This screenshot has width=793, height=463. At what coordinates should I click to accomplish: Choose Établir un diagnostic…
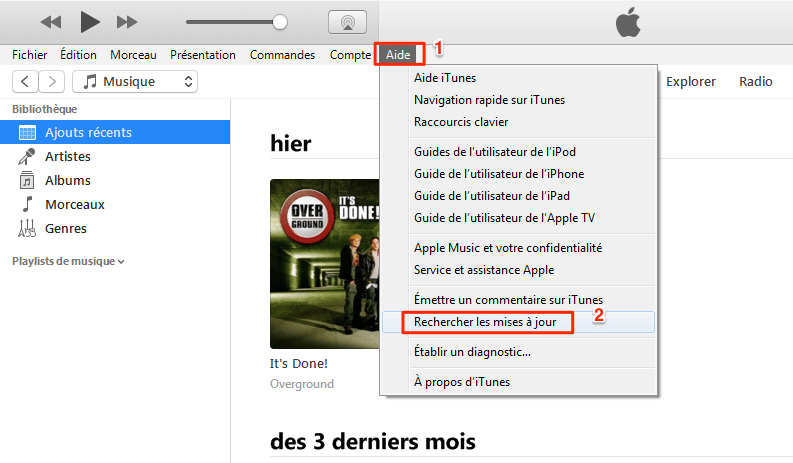[x=518, y=352]
